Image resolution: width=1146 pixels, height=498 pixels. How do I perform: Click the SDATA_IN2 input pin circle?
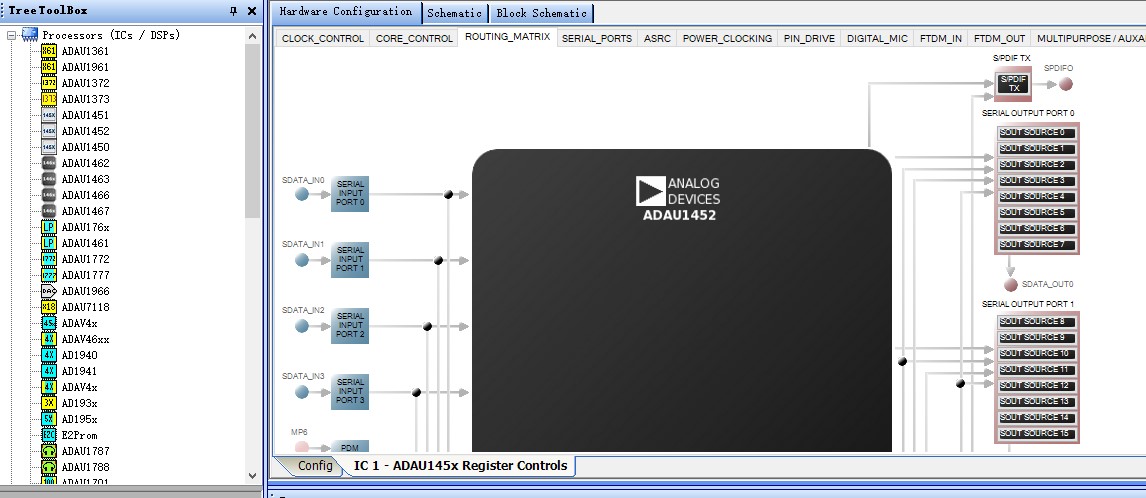point(302,325)
